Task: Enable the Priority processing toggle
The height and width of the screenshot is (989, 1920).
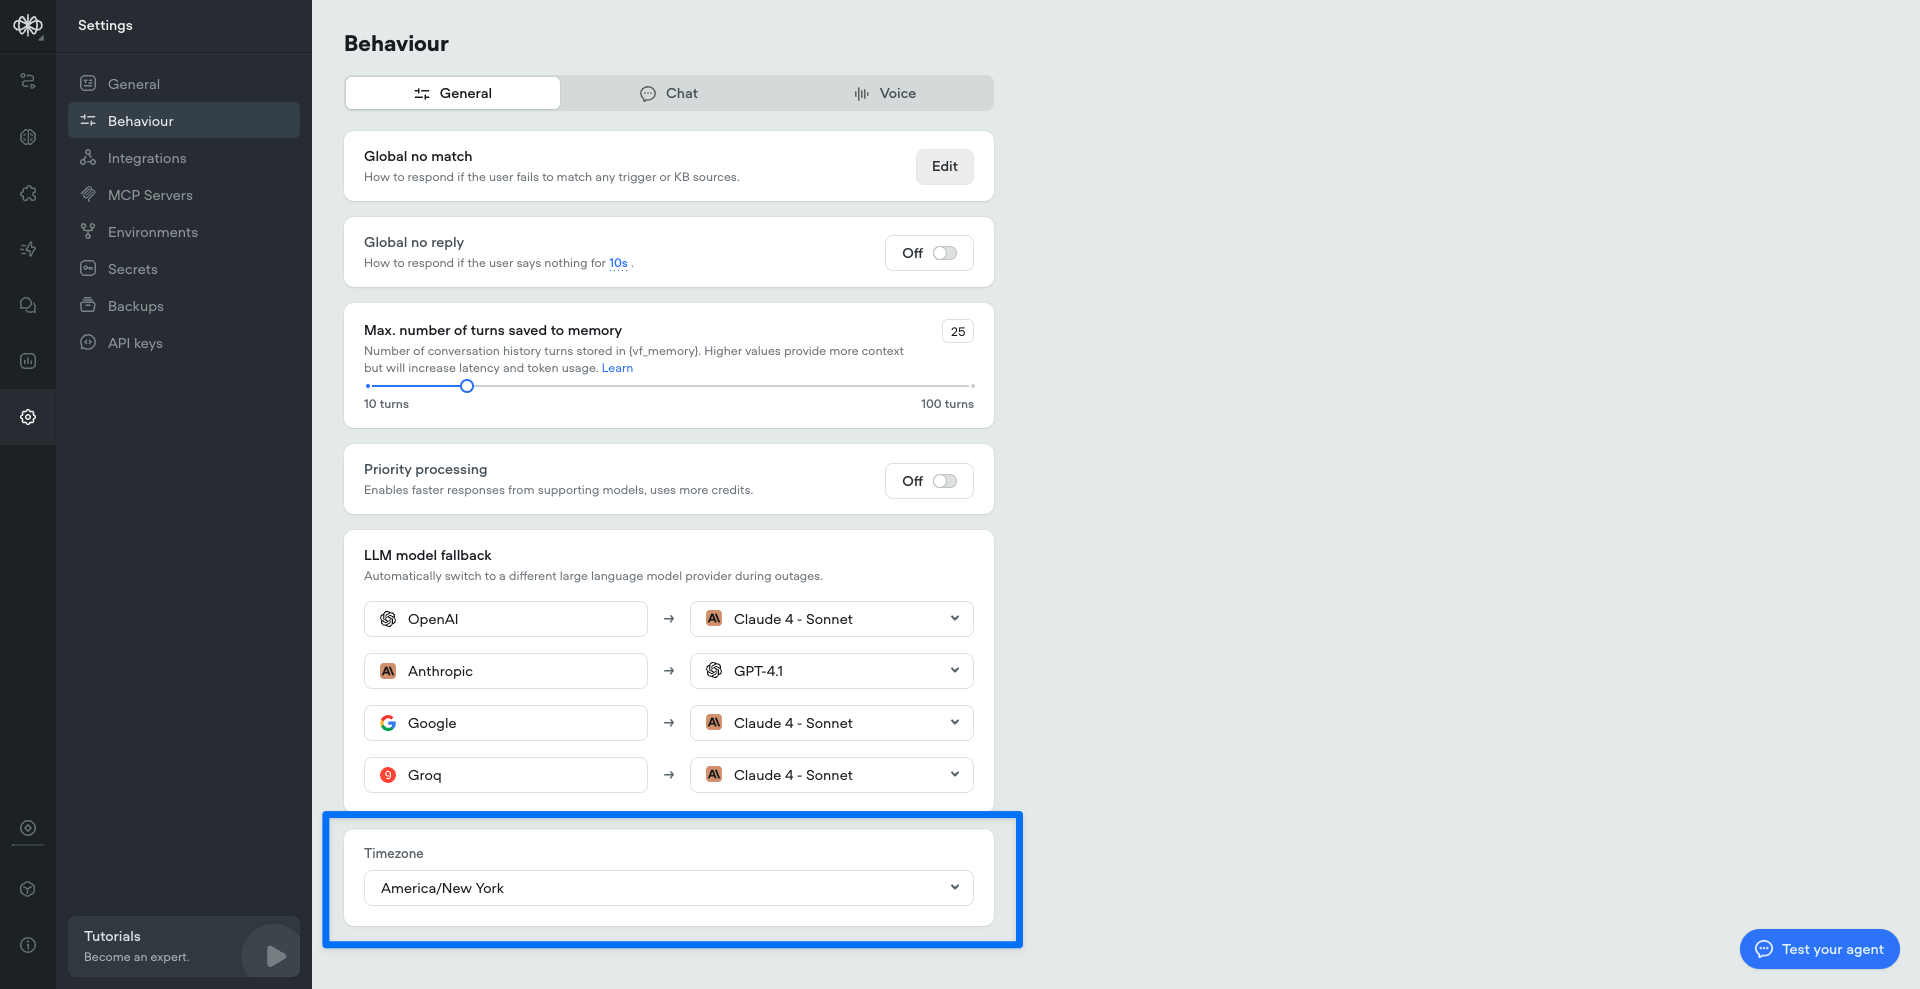Action: [945, 481]
